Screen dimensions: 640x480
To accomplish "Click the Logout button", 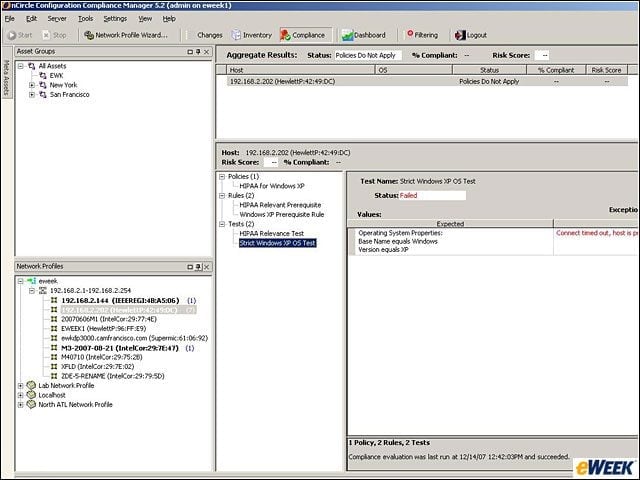I will coord(471,35).
